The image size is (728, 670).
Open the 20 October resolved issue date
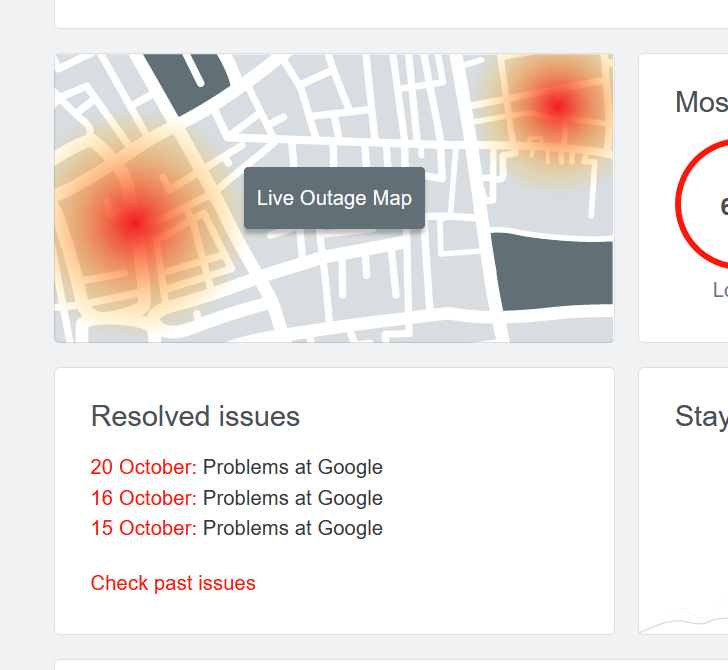click(143, 467)
